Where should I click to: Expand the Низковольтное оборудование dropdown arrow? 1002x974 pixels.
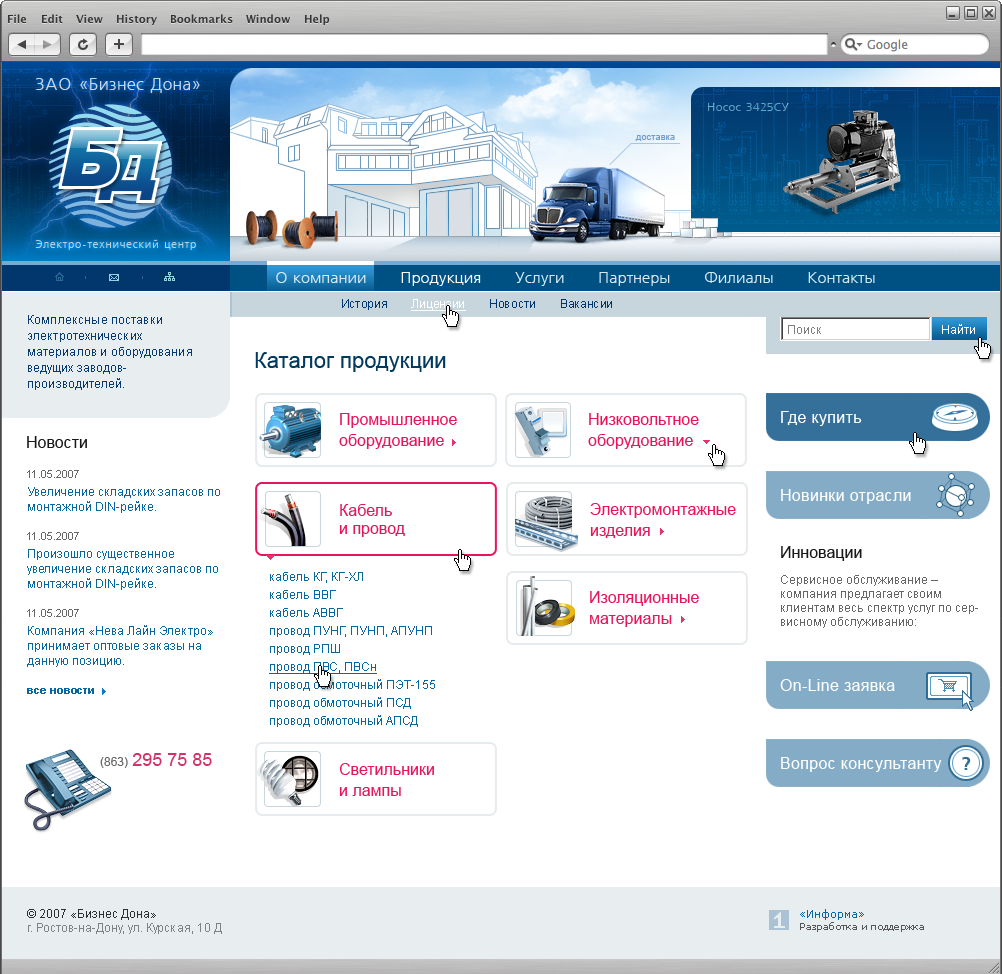[706, 442]
